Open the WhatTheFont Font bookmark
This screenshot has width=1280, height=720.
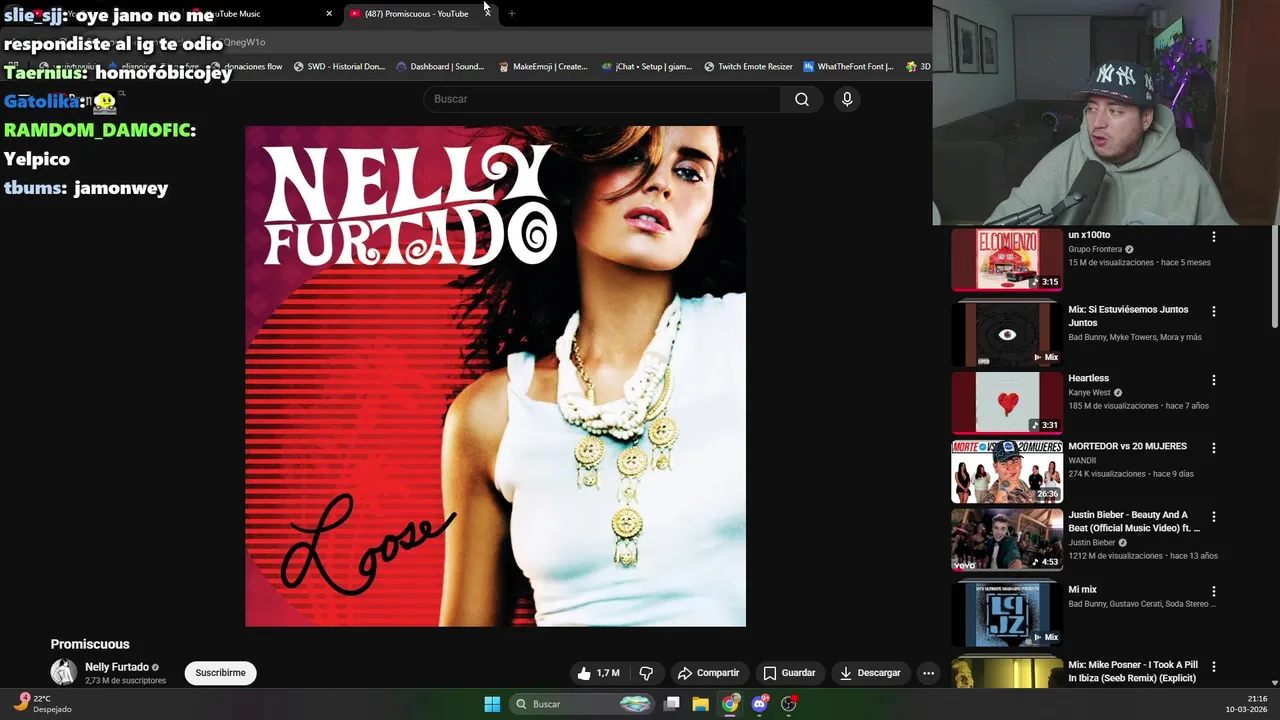pos(848,66)
